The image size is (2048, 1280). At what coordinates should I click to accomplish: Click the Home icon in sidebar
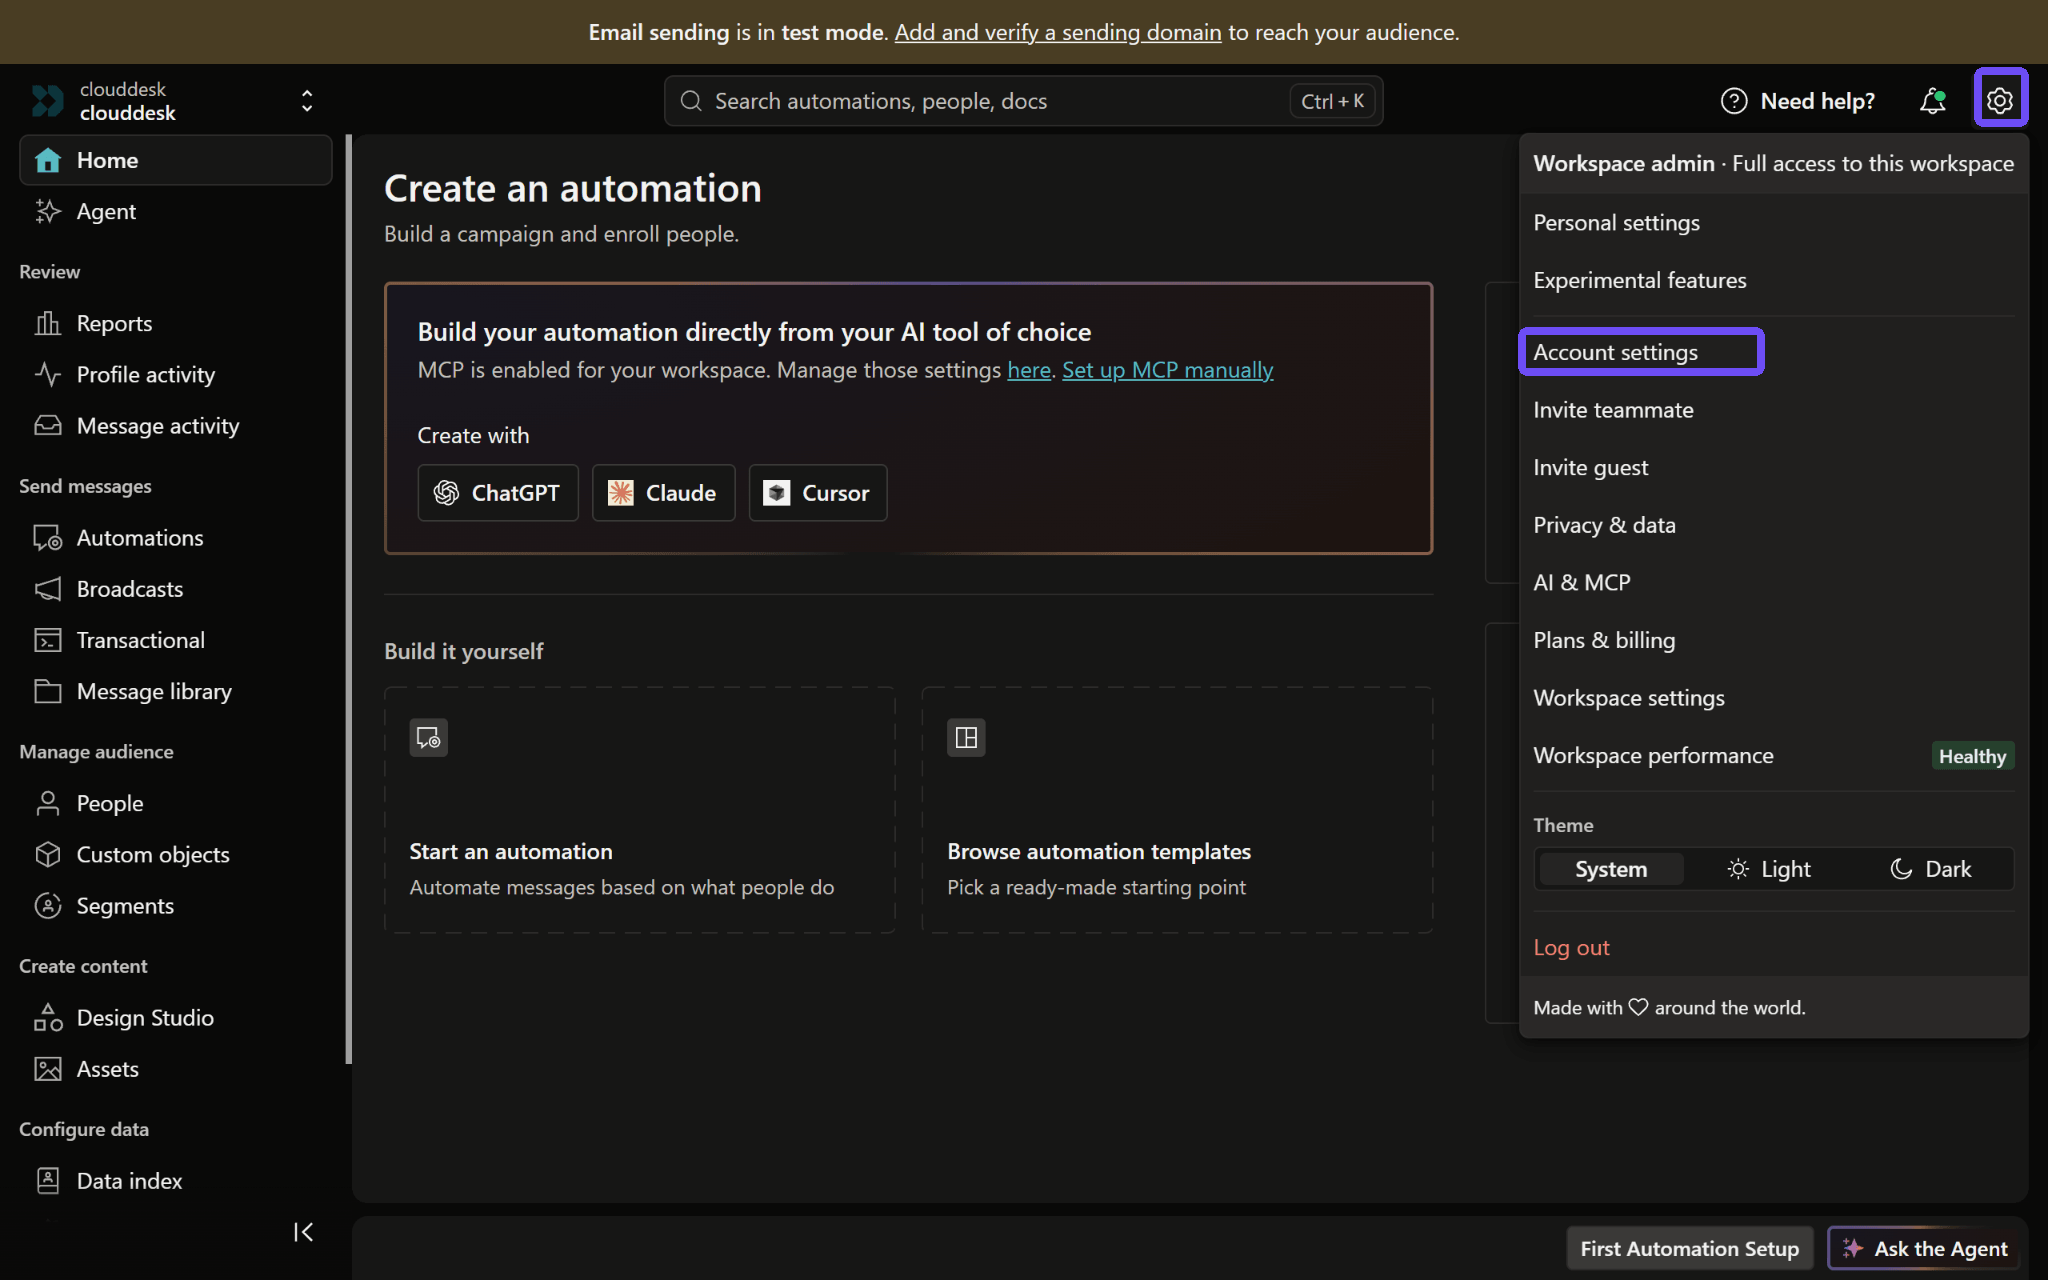coord(47,160)
